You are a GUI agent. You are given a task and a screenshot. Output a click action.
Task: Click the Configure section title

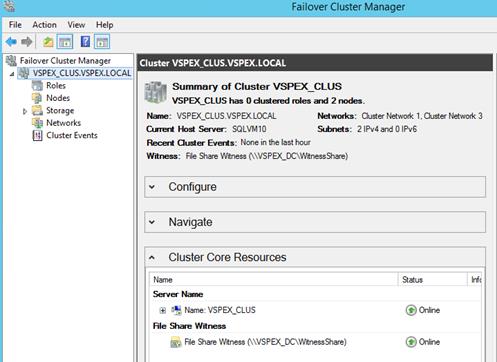192,187
